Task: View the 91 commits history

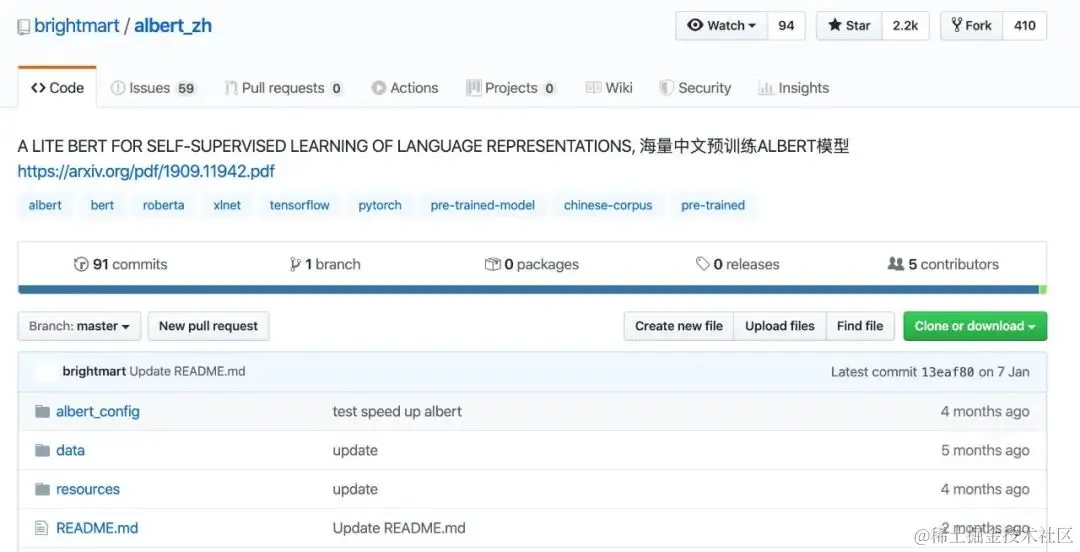Action: [x=121, y=264]
